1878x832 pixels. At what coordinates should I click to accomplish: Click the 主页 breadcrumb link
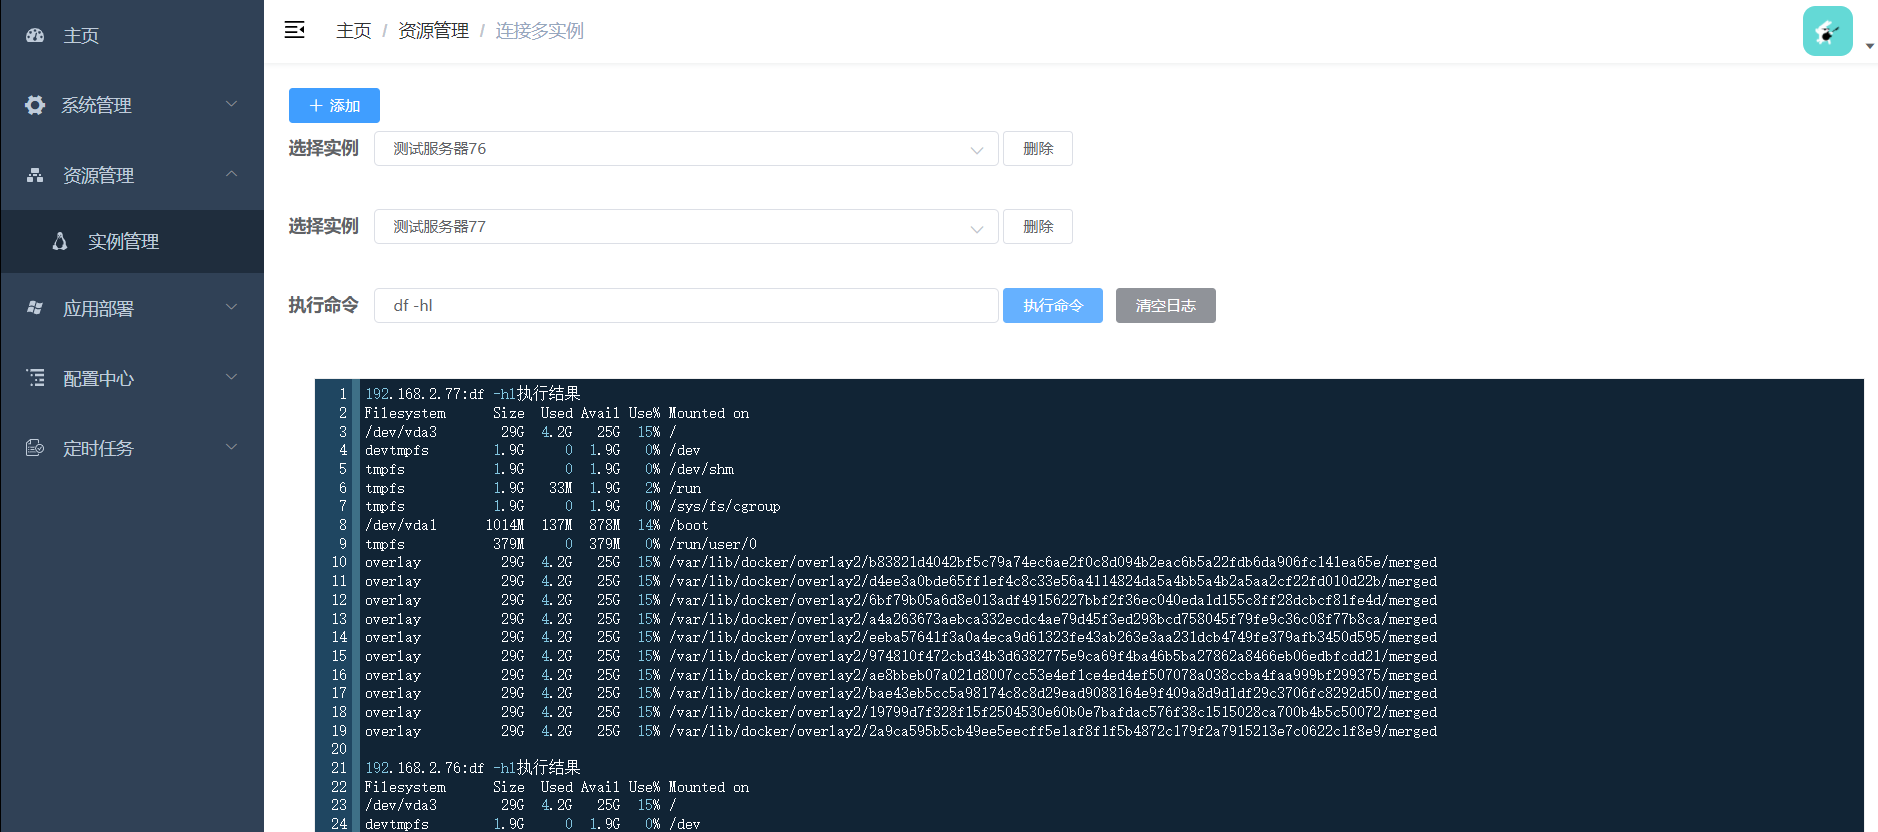coord(354,31)
